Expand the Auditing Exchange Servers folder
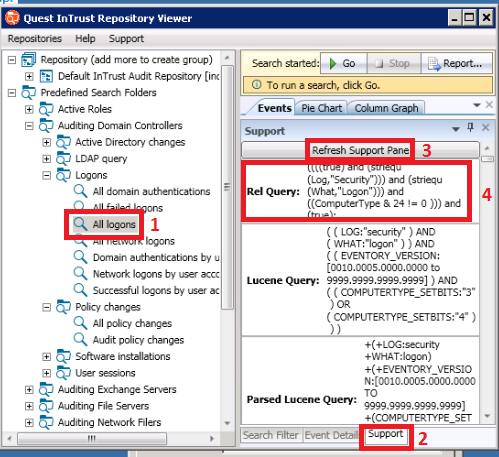Viewport: 499px width, 457px height. (29, 389)
